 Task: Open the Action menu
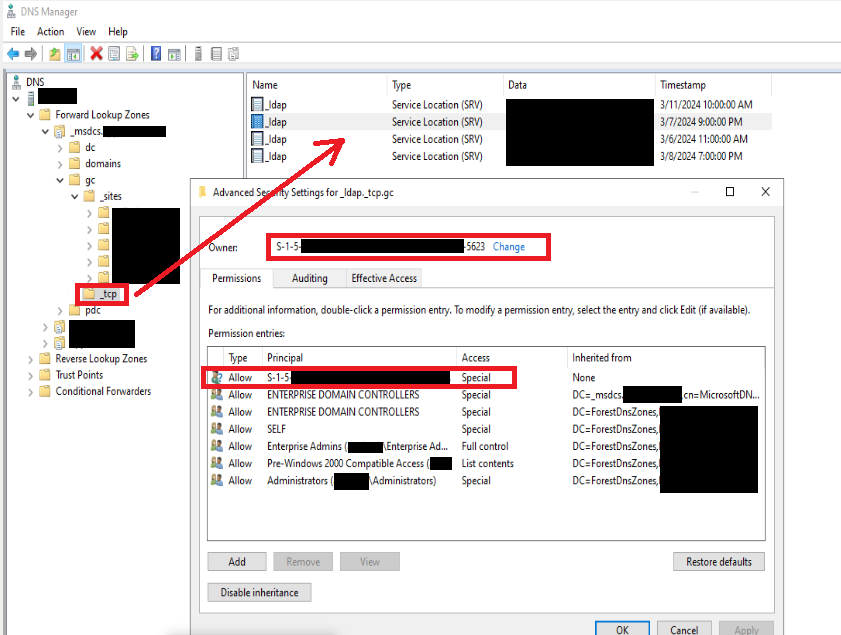pyautogui.click(x=50, y=32)
